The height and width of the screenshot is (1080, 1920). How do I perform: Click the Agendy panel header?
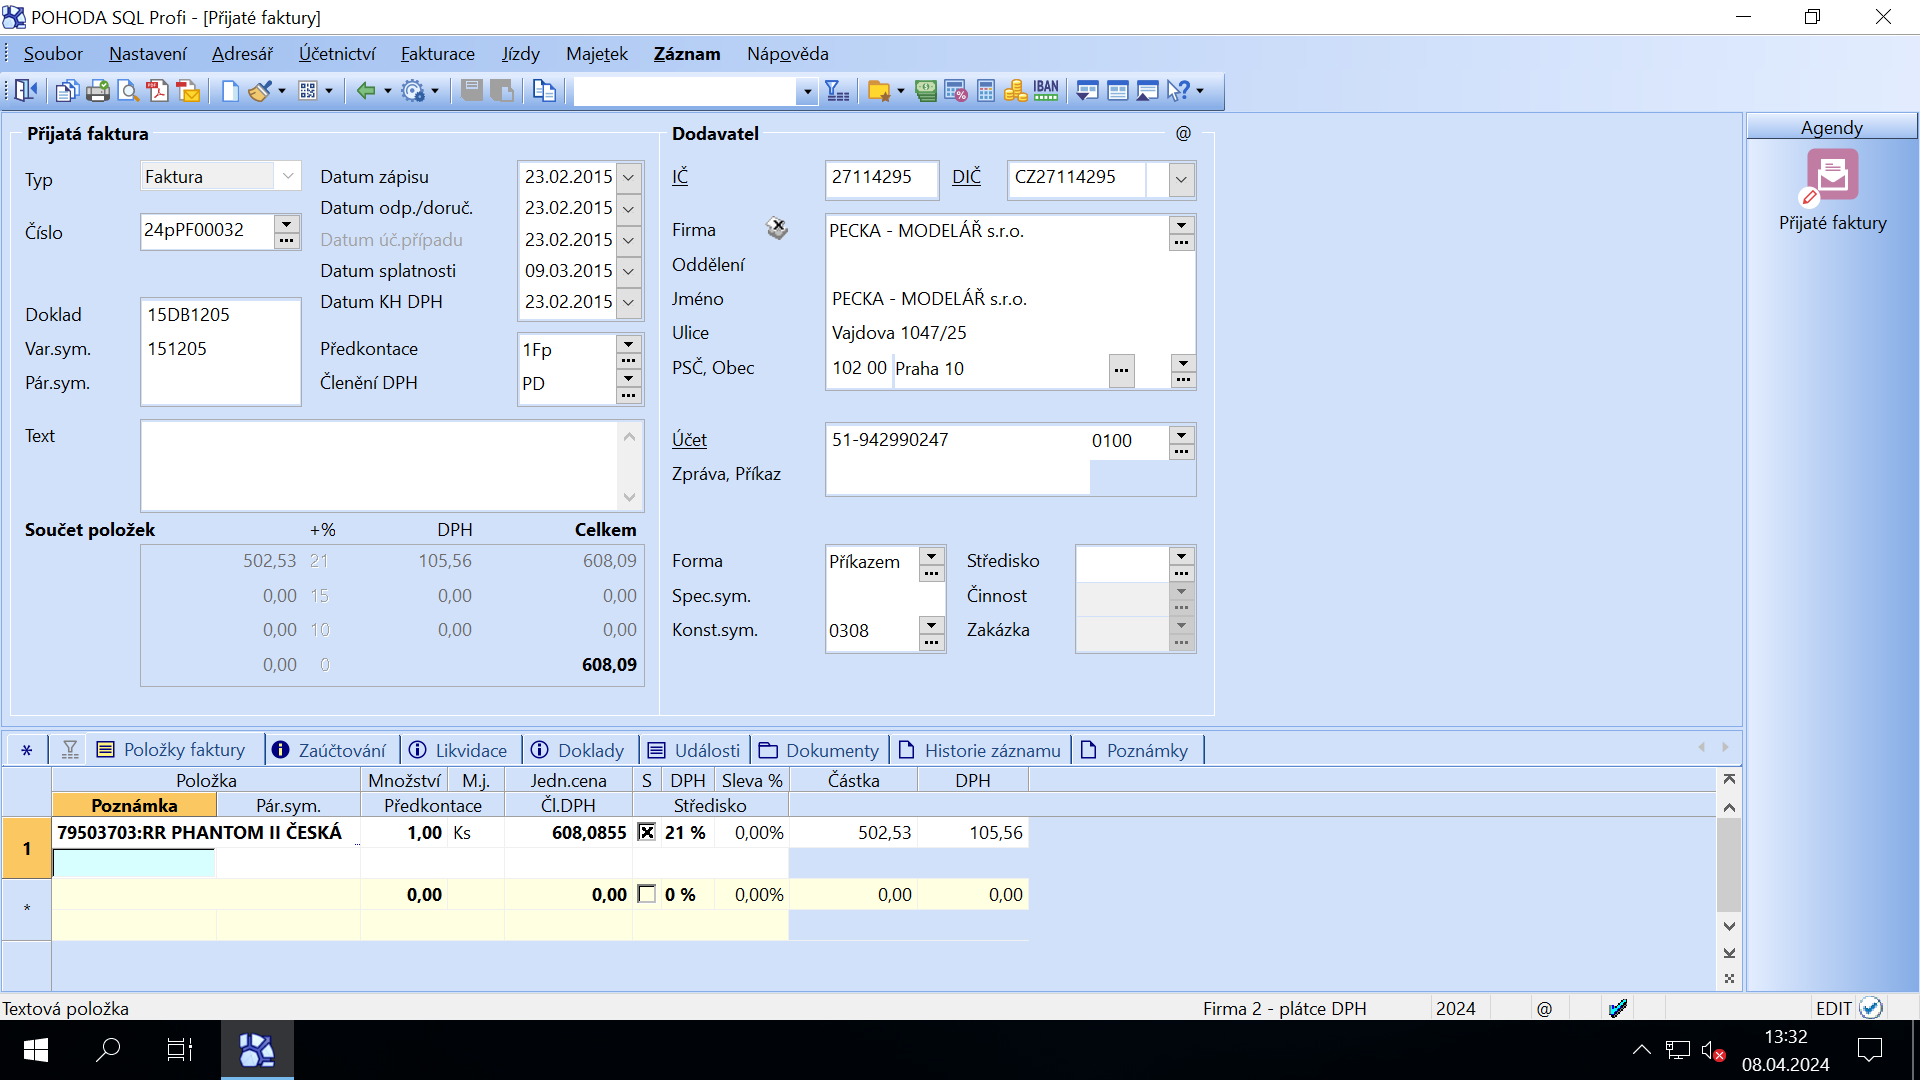(1832, 127)
